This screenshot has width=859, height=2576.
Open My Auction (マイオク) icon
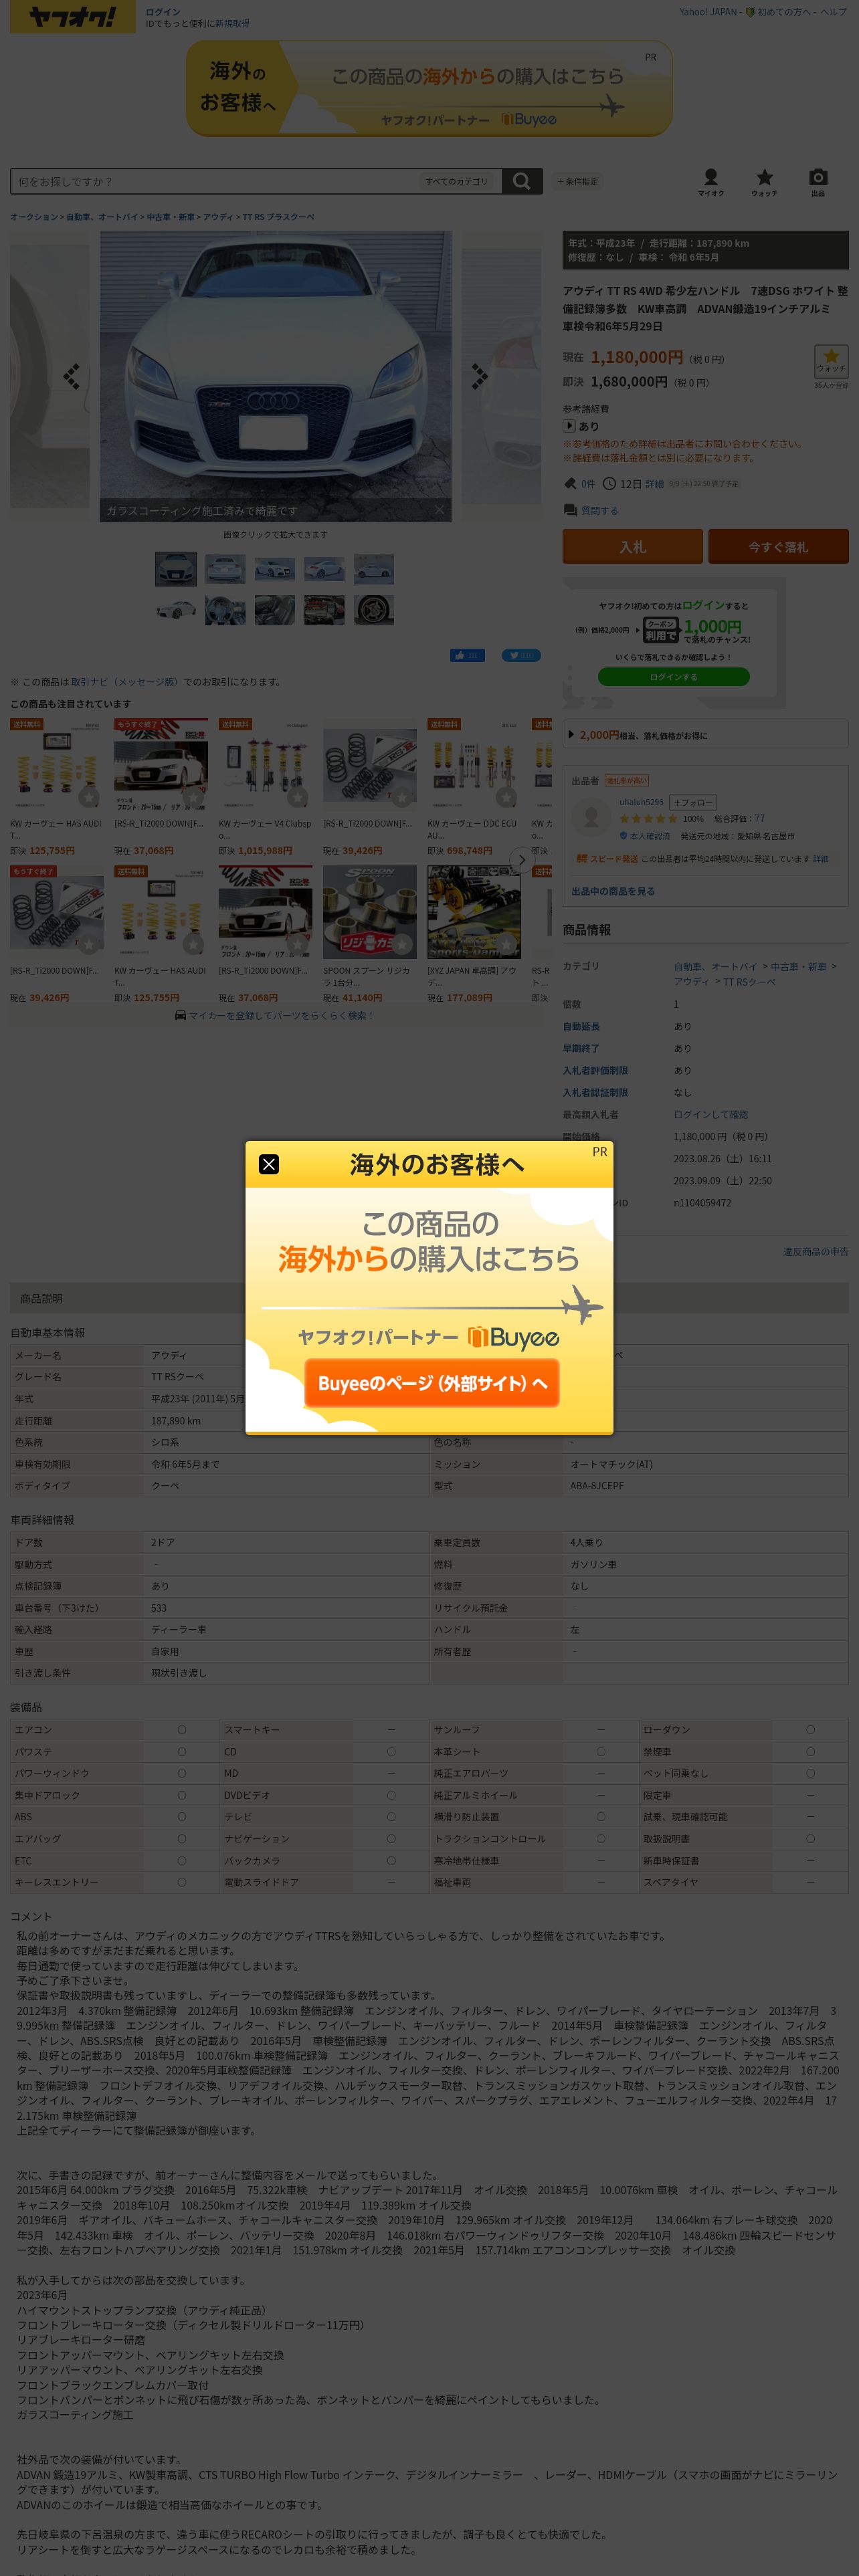click(711, 182)
